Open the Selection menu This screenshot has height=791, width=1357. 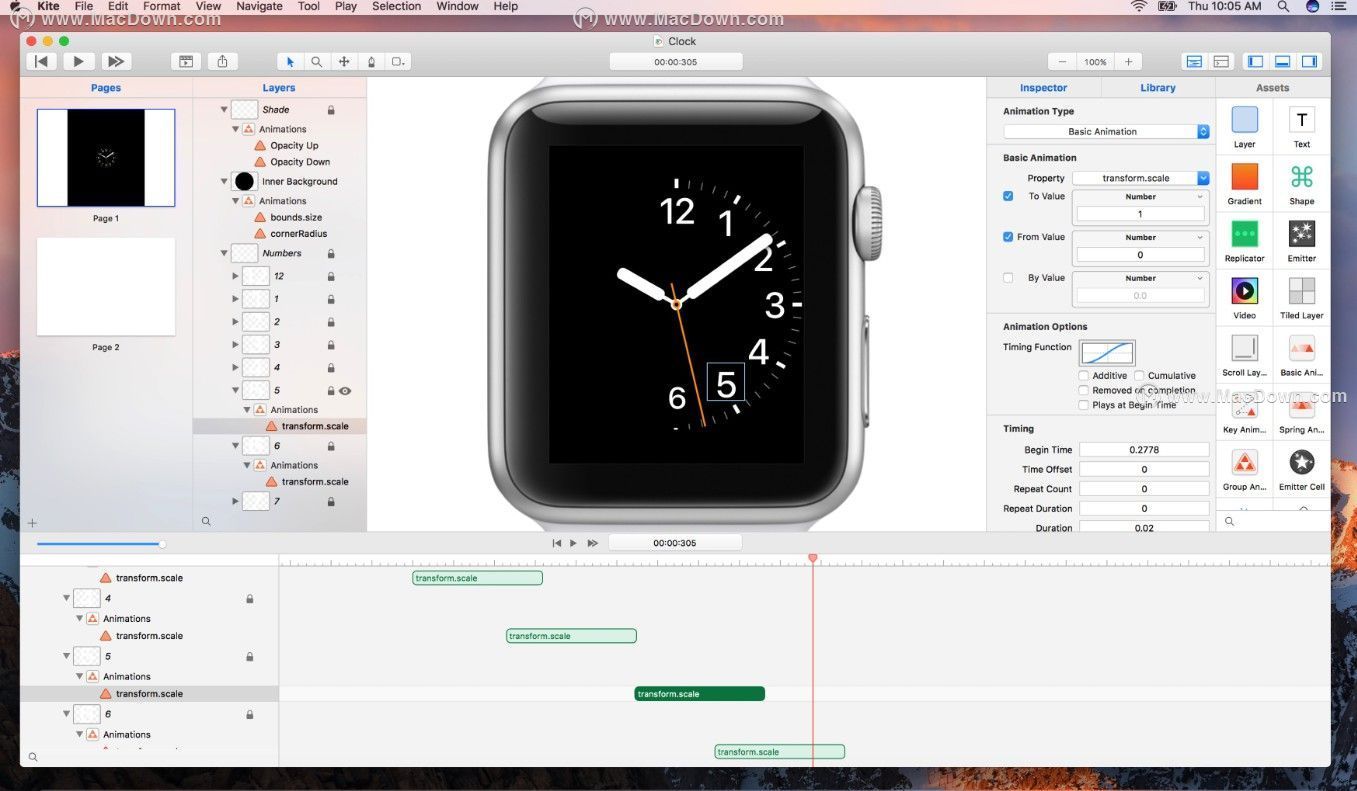tap(397, 6)
